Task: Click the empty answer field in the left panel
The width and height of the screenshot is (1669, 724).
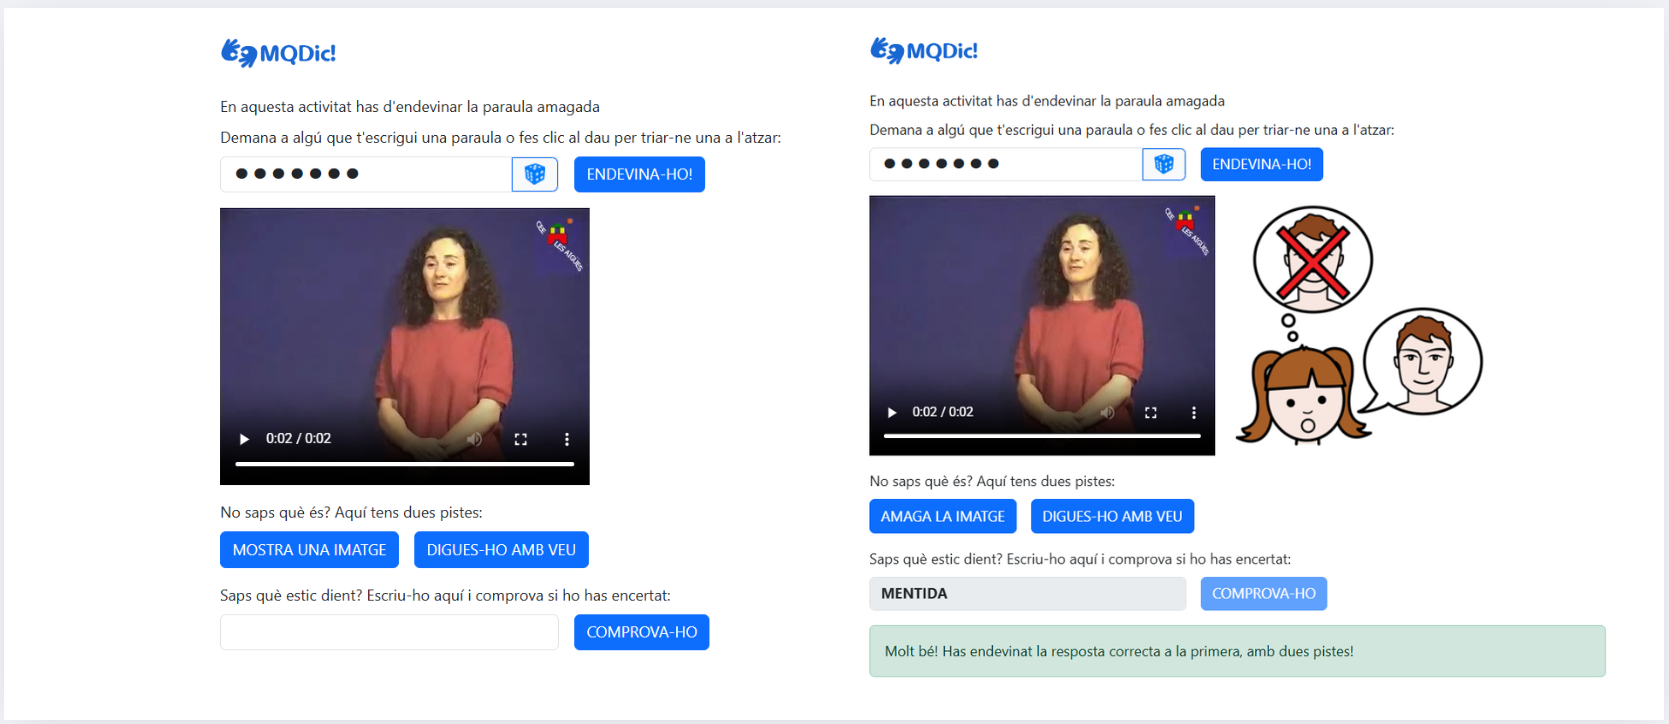Action: pyautogui.click(x=389, y=632)
